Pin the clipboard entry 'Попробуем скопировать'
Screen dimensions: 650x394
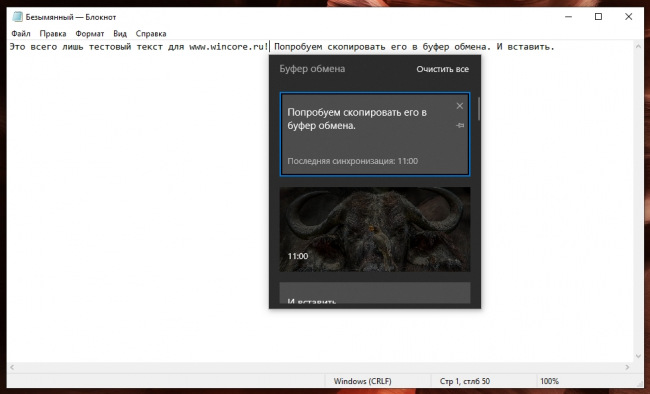pyautogui.click(x=459, y=125)
